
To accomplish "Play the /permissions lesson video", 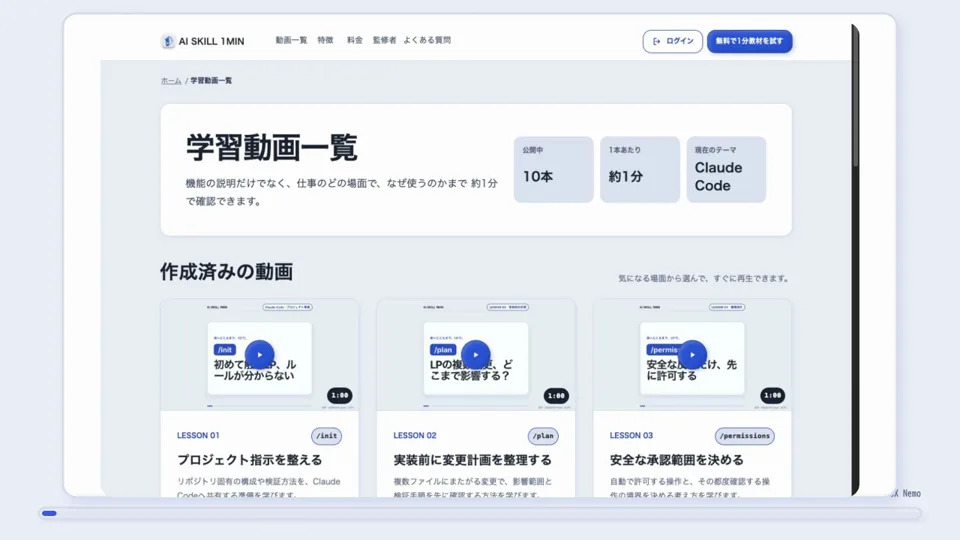I will [x=692, y=354].
